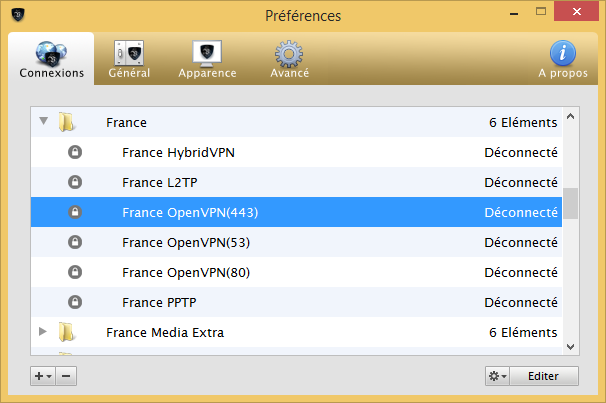Select the France OpenVPN(80) connection
This screenshot has width=606, height=403.
point(296,272)
